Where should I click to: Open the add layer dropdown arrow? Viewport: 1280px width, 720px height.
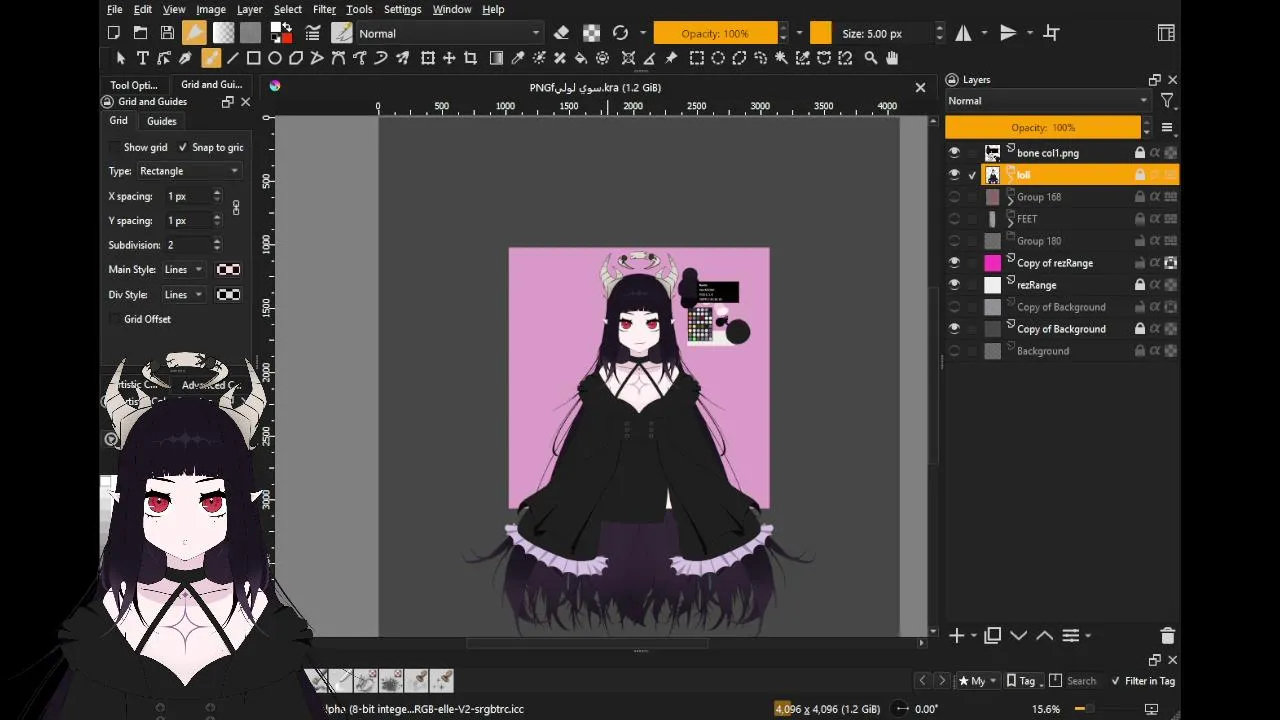[973, 636]
